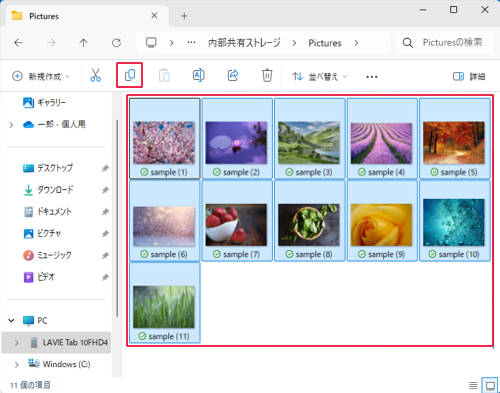Expand chevron after PC icon in address bar
Viewport: 500px width, 393px height.
[x=171, y=43]
